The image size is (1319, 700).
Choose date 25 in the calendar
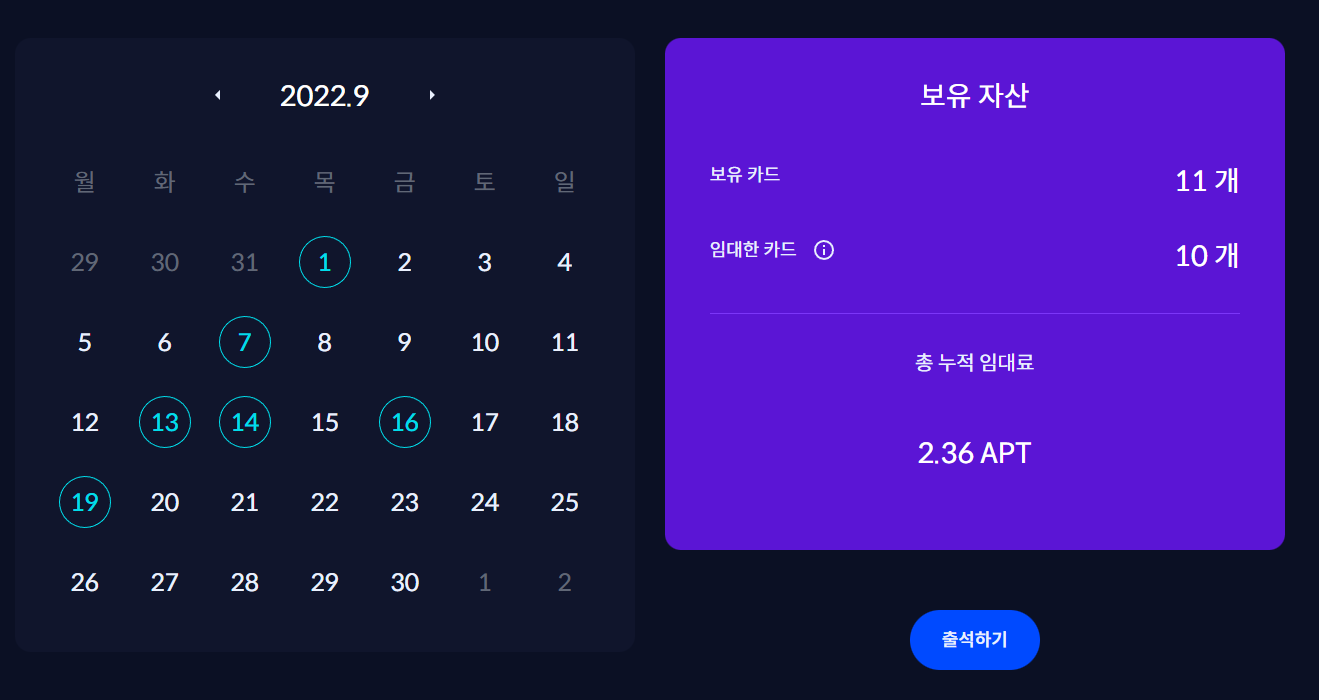pyautogui.click(x=565, y=502)
